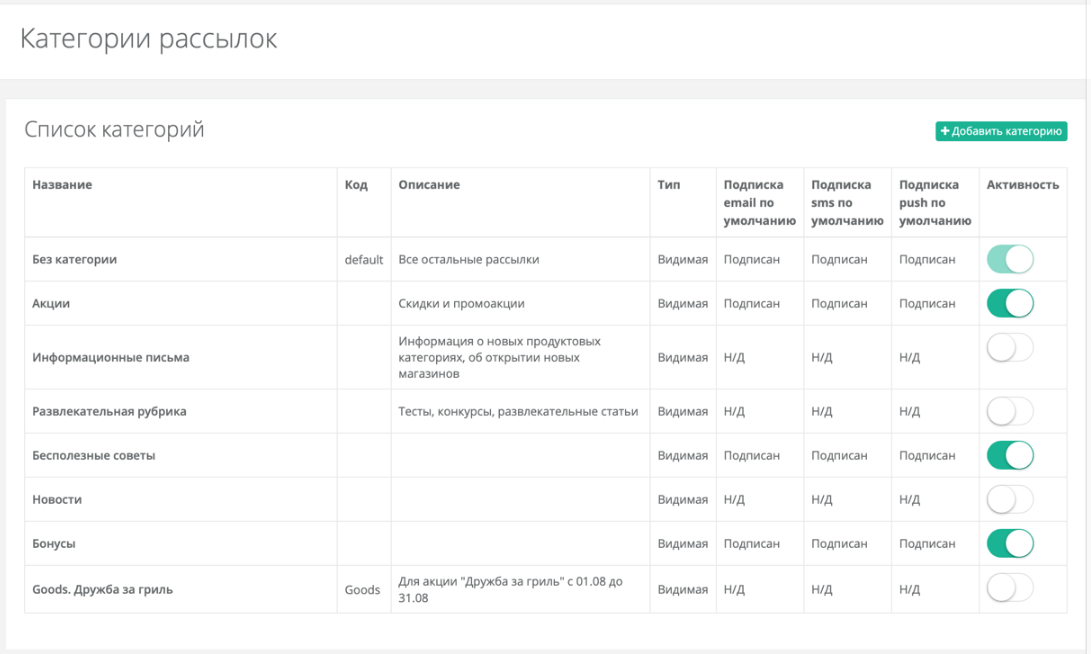Select Развлекательная рубрика category name
Screen dimensions: 1091x654
[109, 411]
